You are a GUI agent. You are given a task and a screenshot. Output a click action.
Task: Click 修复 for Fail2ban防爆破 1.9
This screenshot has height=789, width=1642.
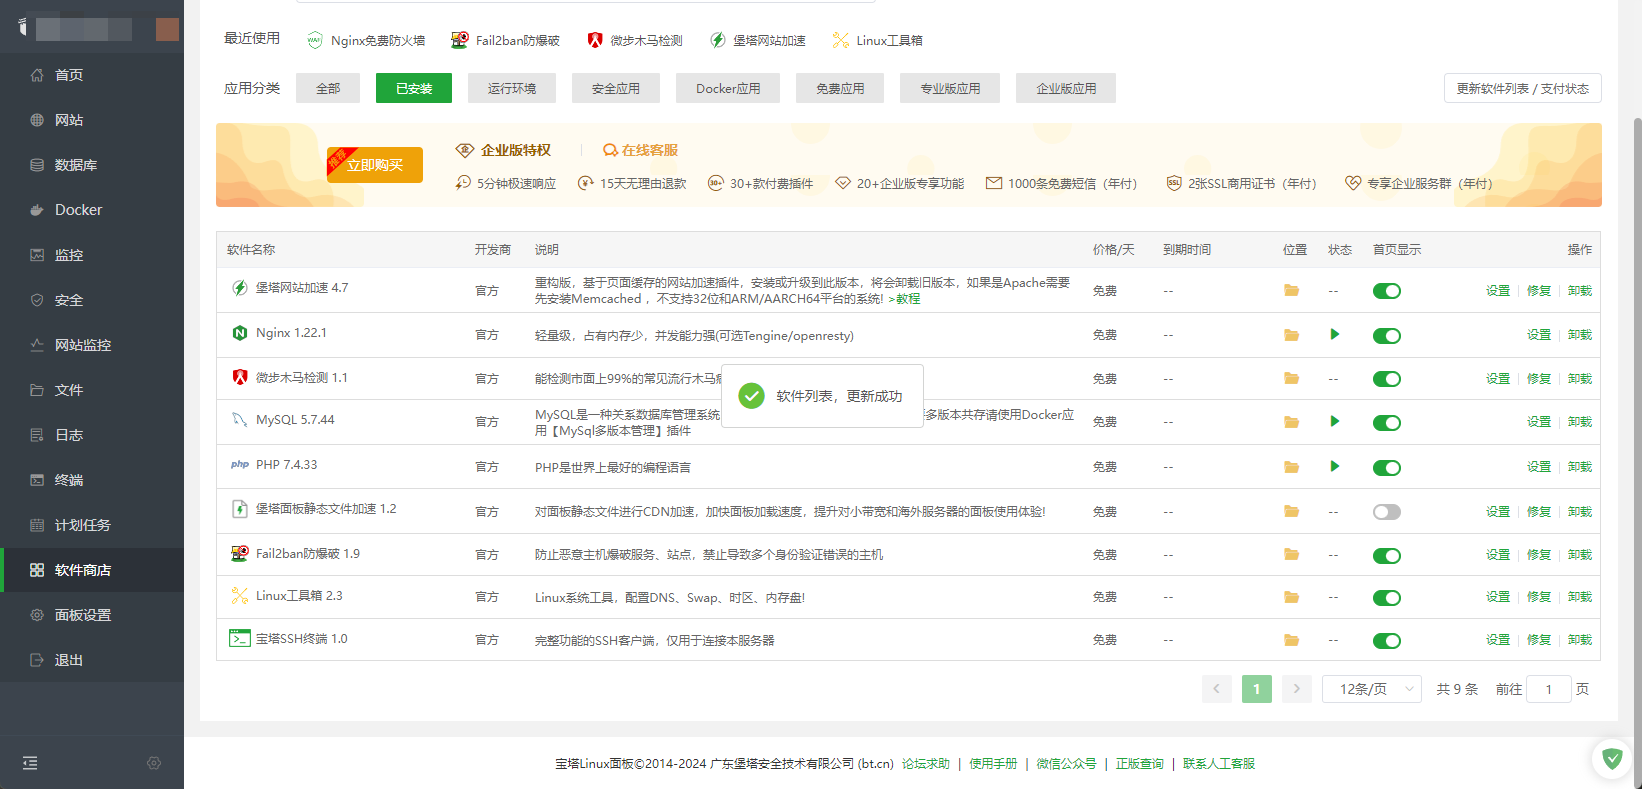pyautogui.click(x=1539, y=555)
